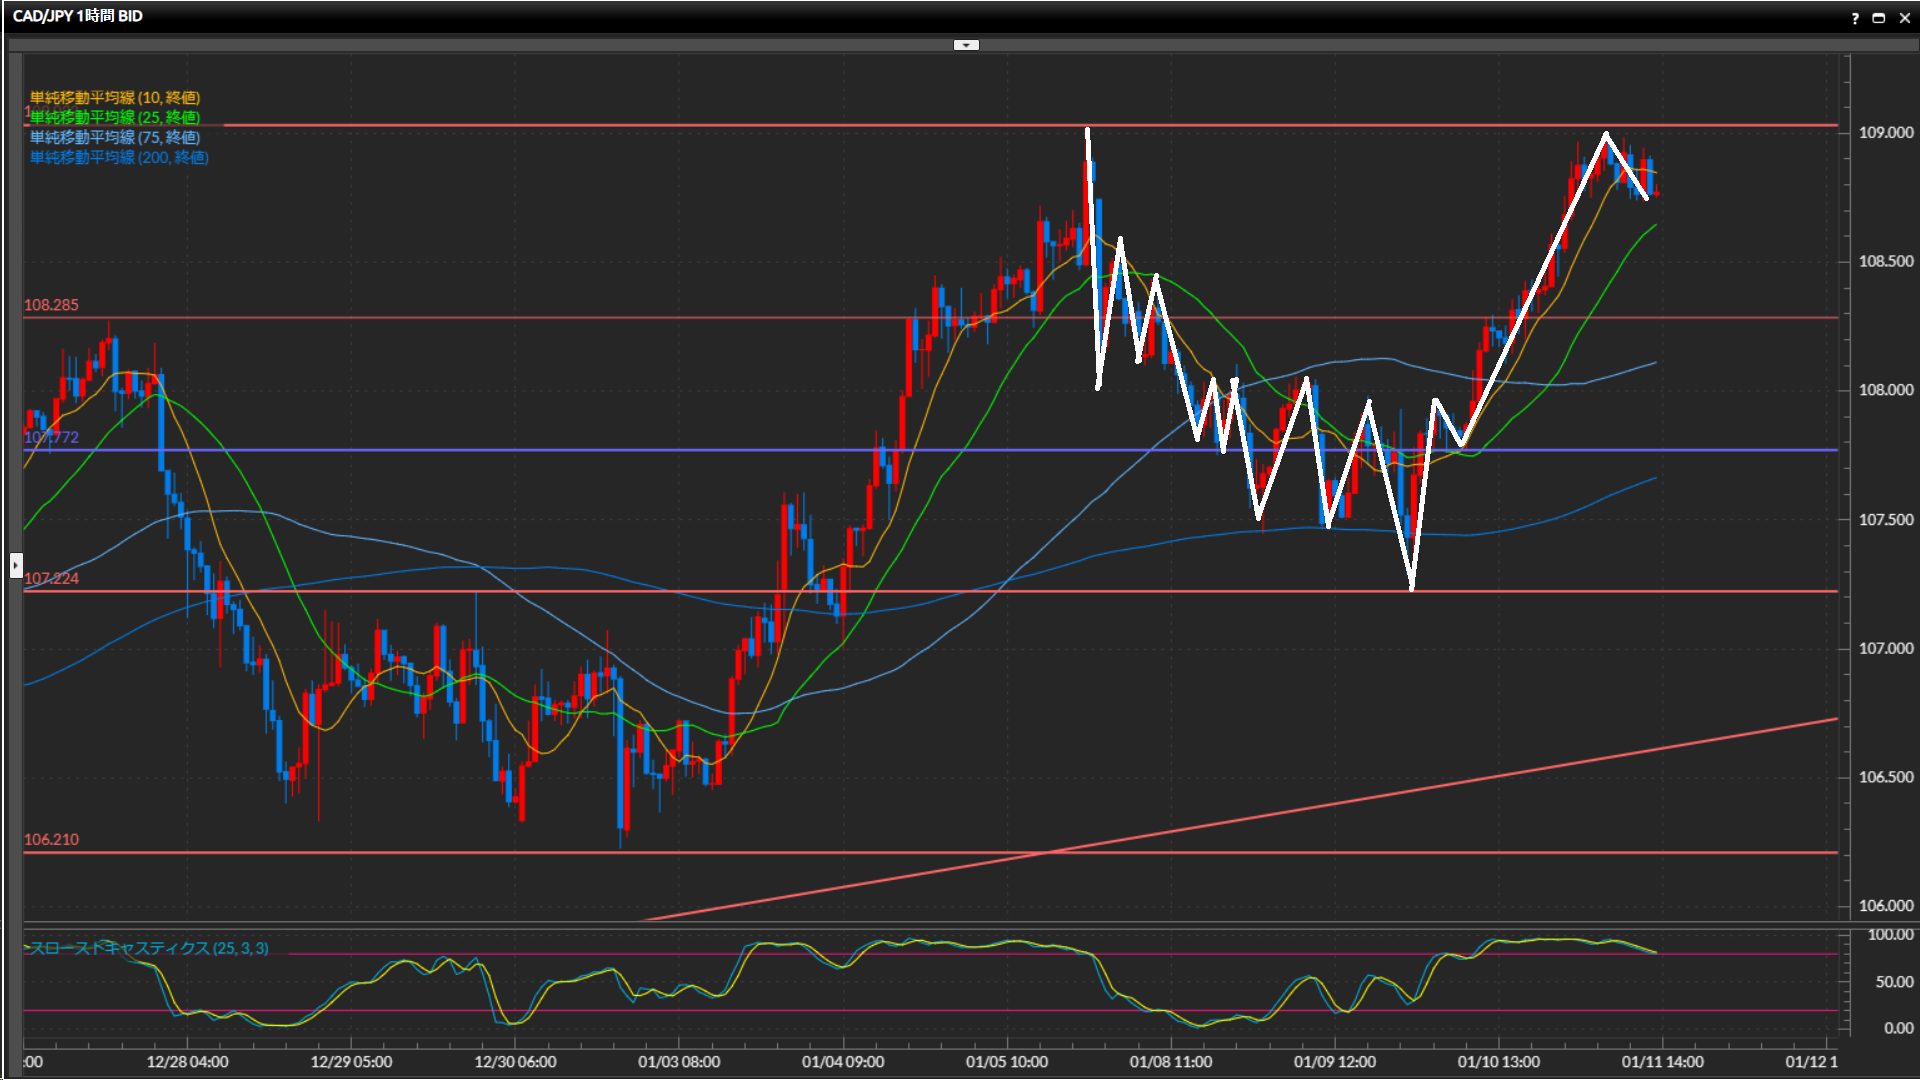This screenshot has width=1920, height=1080.
Task: Click the 108.285 horizontal line label
Action: [x=51, y=305]
